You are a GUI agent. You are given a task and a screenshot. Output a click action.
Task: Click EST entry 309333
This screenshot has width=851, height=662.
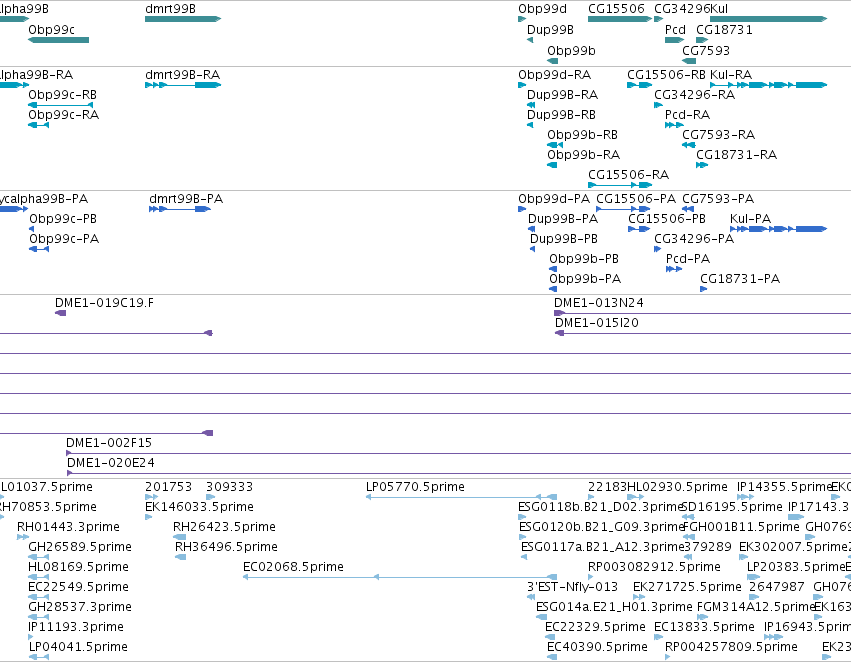click(x=229, y=487)
